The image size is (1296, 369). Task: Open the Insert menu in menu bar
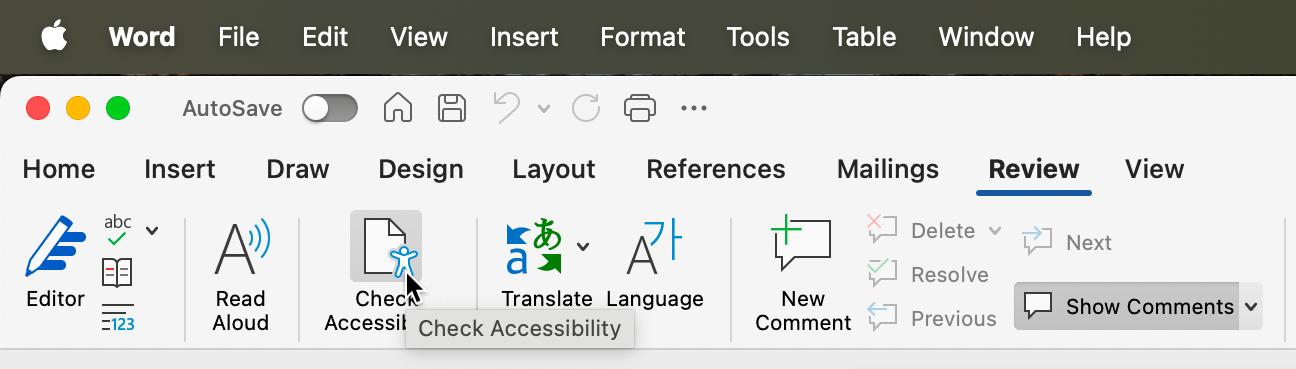tap(524, 37)
